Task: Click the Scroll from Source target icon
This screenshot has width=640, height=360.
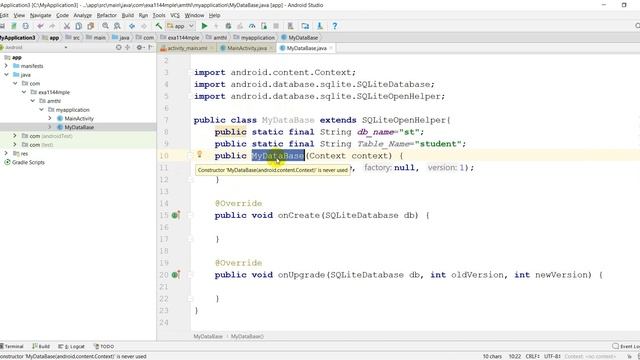Action: 118,47
